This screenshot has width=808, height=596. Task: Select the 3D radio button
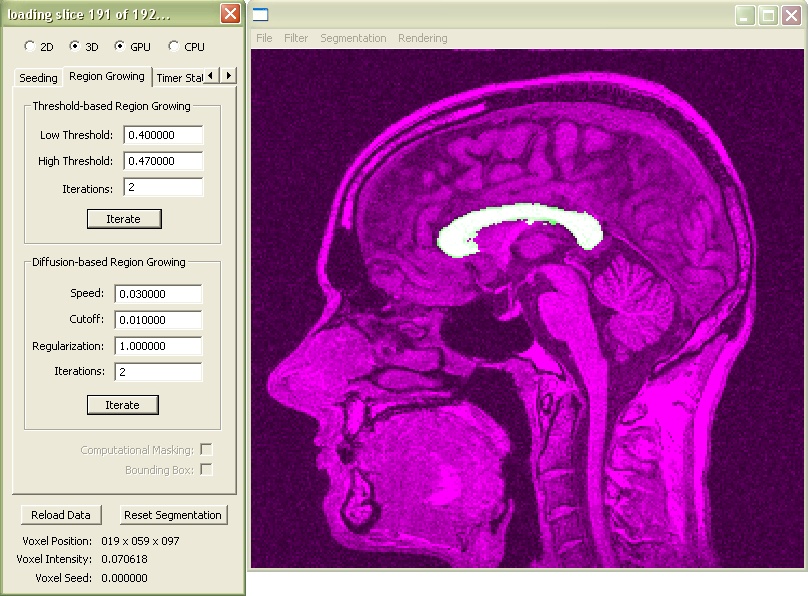click(75, 46)
